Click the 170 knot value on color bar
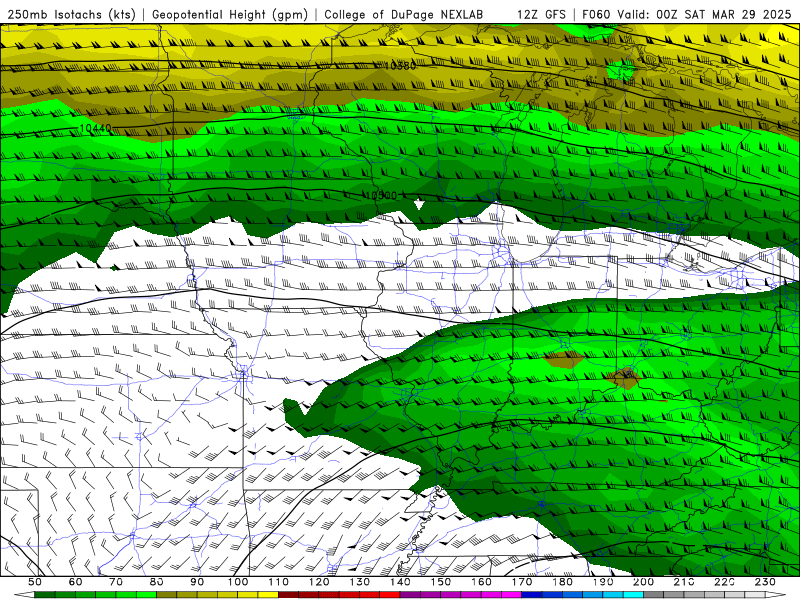The image size is (800, 600). tap(522, 582)
